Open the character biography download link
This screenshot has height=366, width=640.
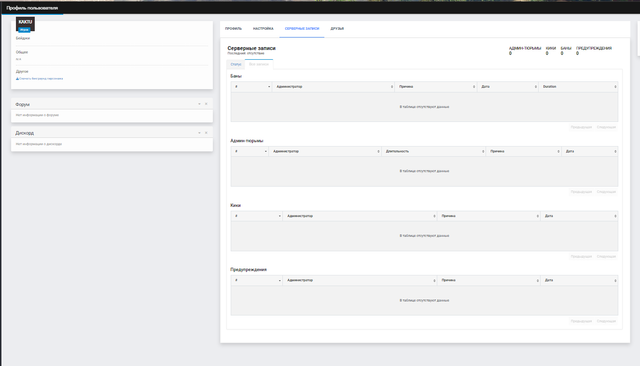(x=41, y=78)
